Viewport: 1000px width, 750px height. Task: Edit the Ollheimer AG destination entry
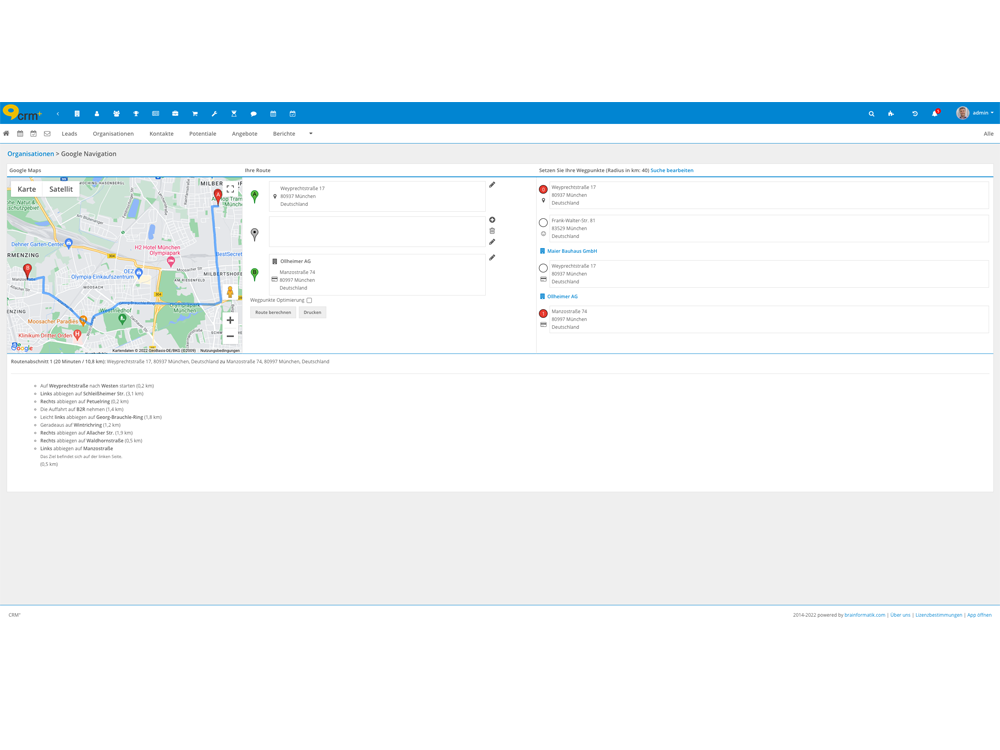[492, 258]
